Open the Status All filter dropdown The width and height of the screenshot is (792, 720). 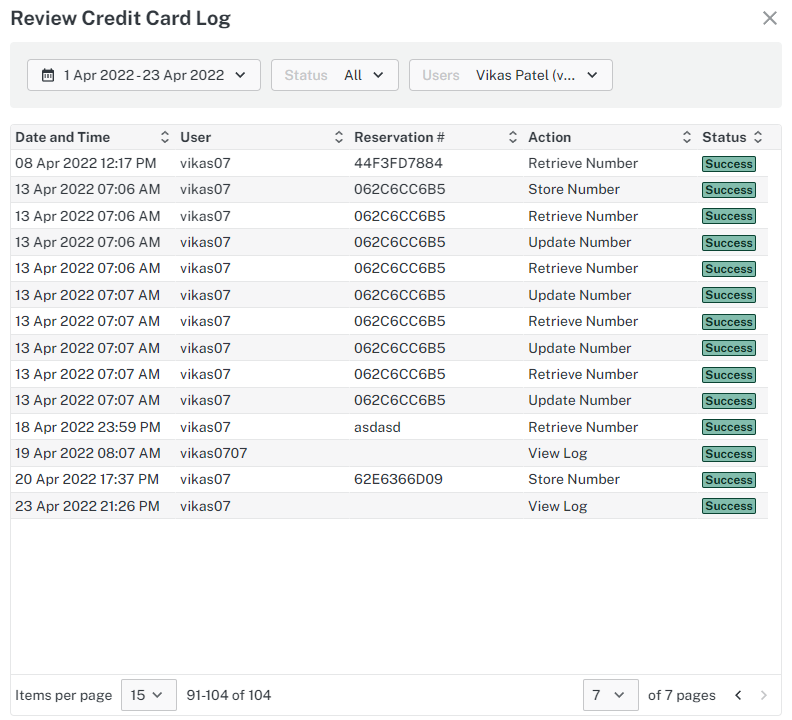(335, 75)
